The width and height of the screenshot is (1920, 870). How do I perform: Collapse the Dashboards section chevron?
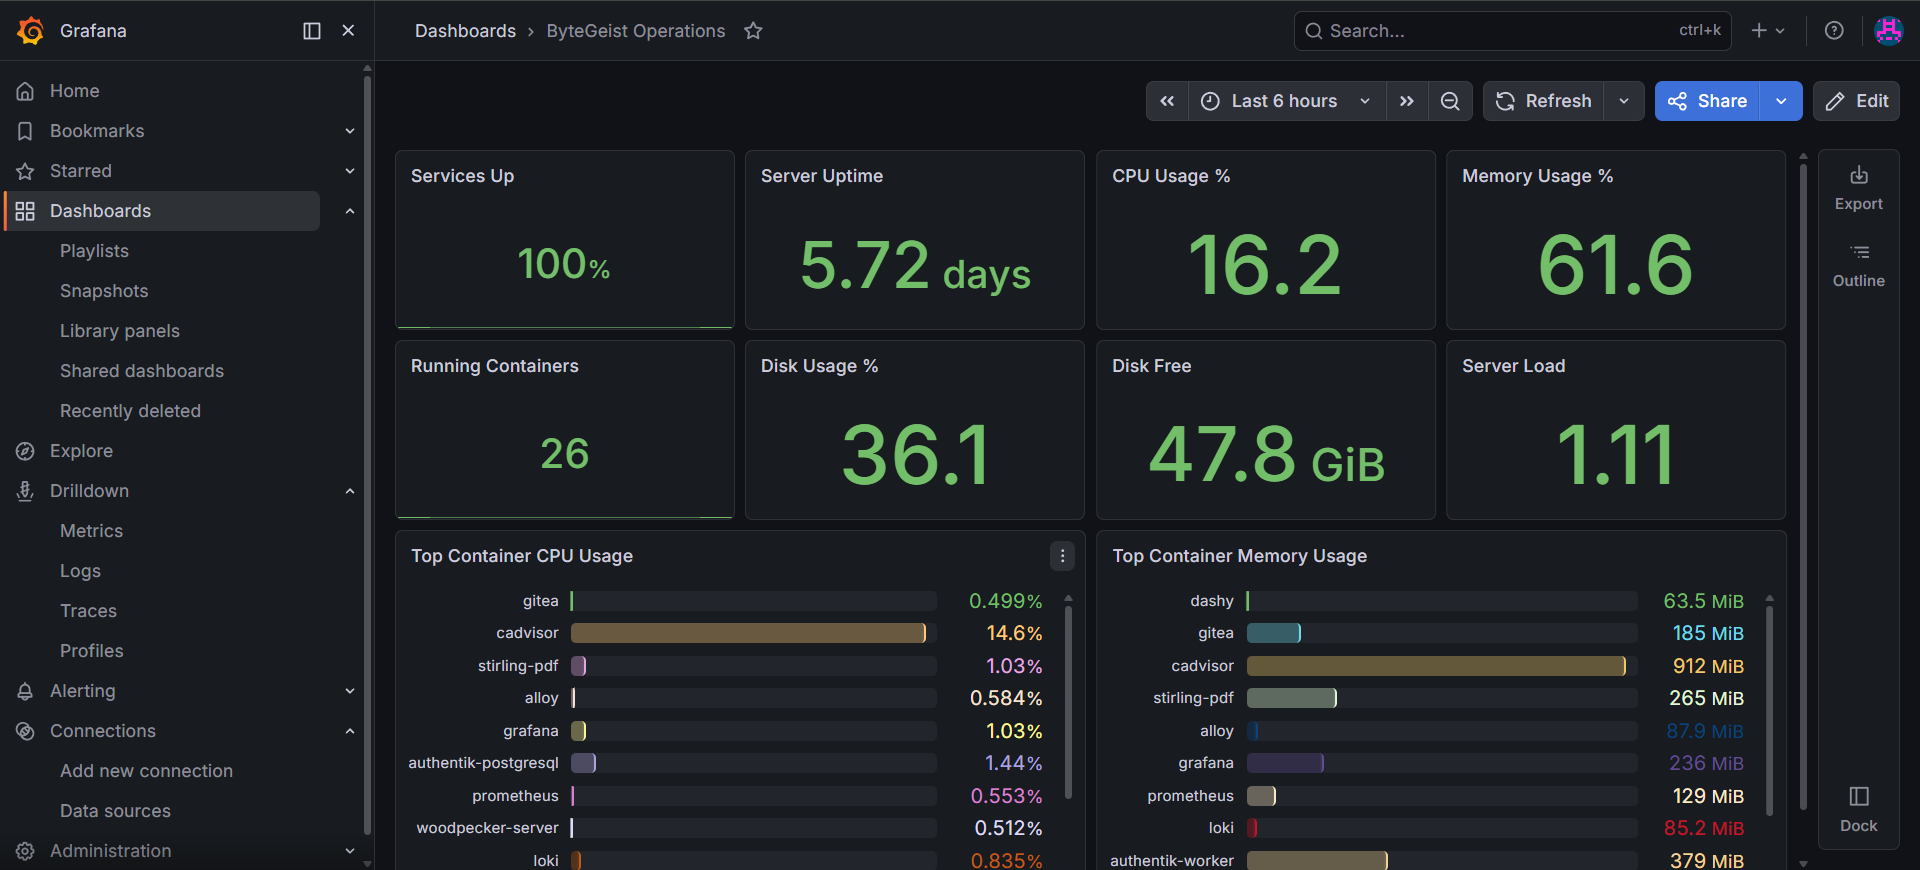point(350,211)
